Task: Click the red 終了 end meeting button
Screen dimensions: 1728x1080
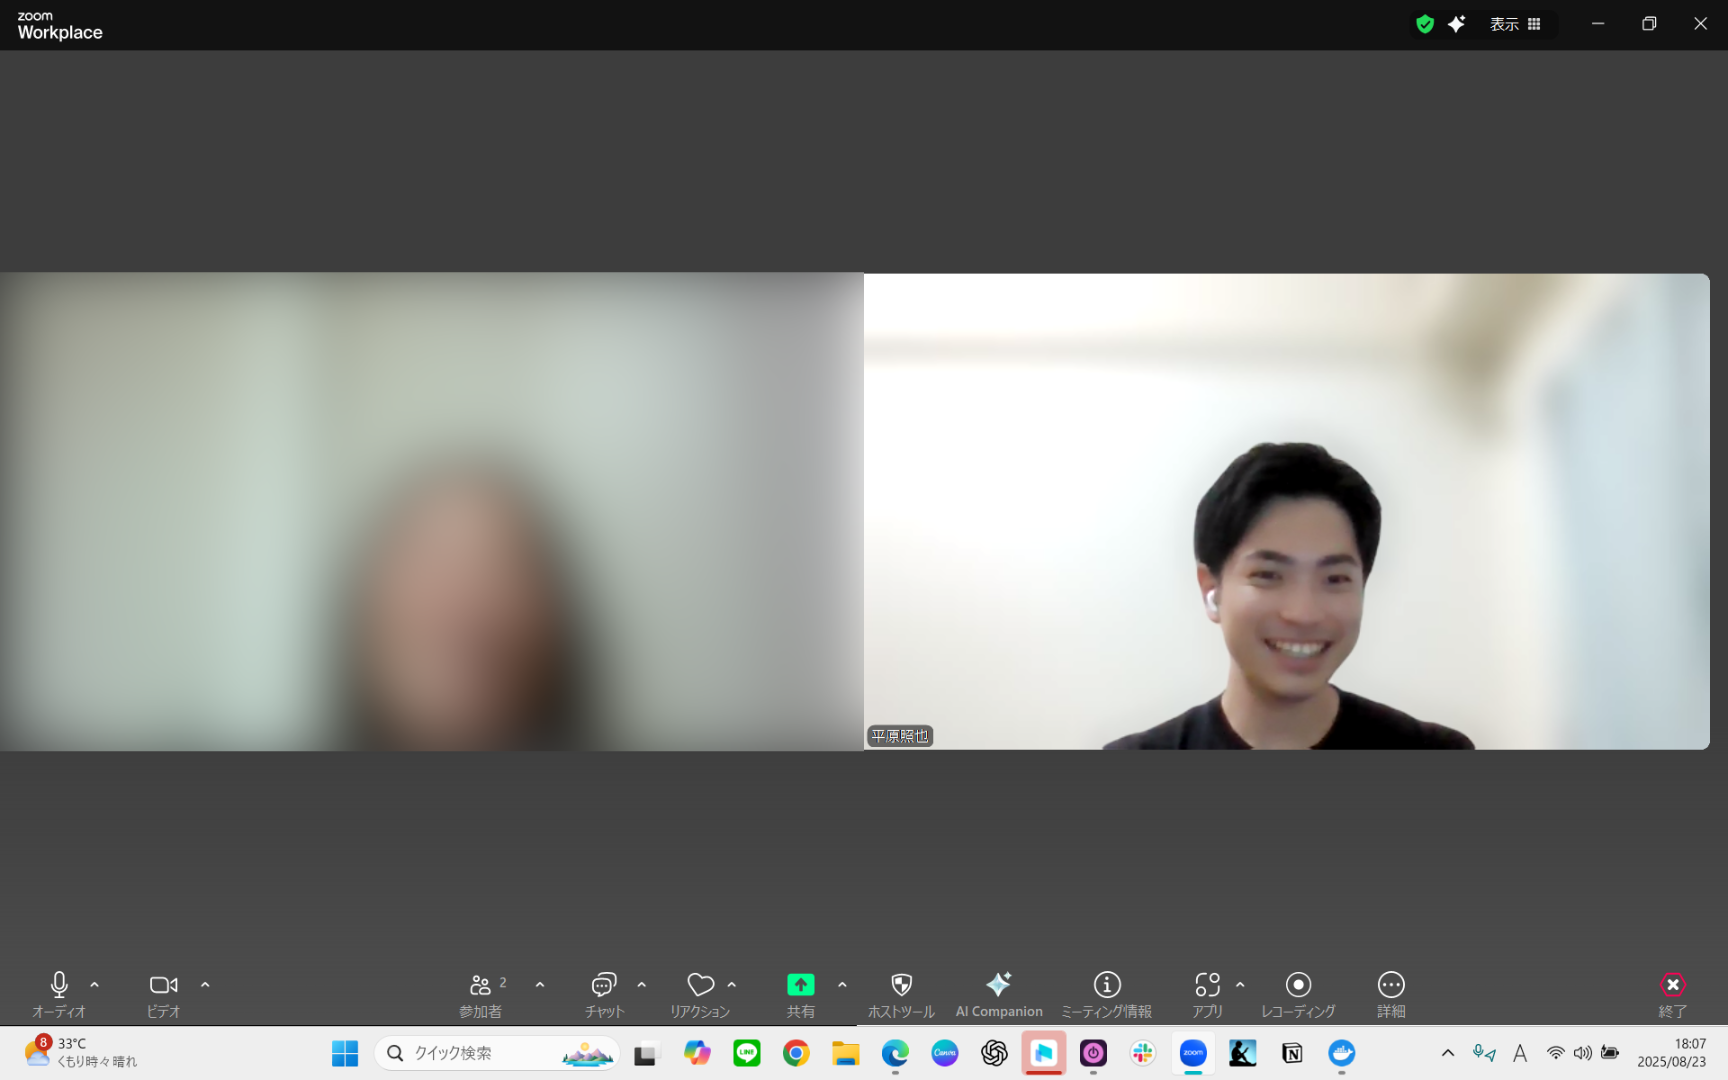Action: tap(1673, 994)
